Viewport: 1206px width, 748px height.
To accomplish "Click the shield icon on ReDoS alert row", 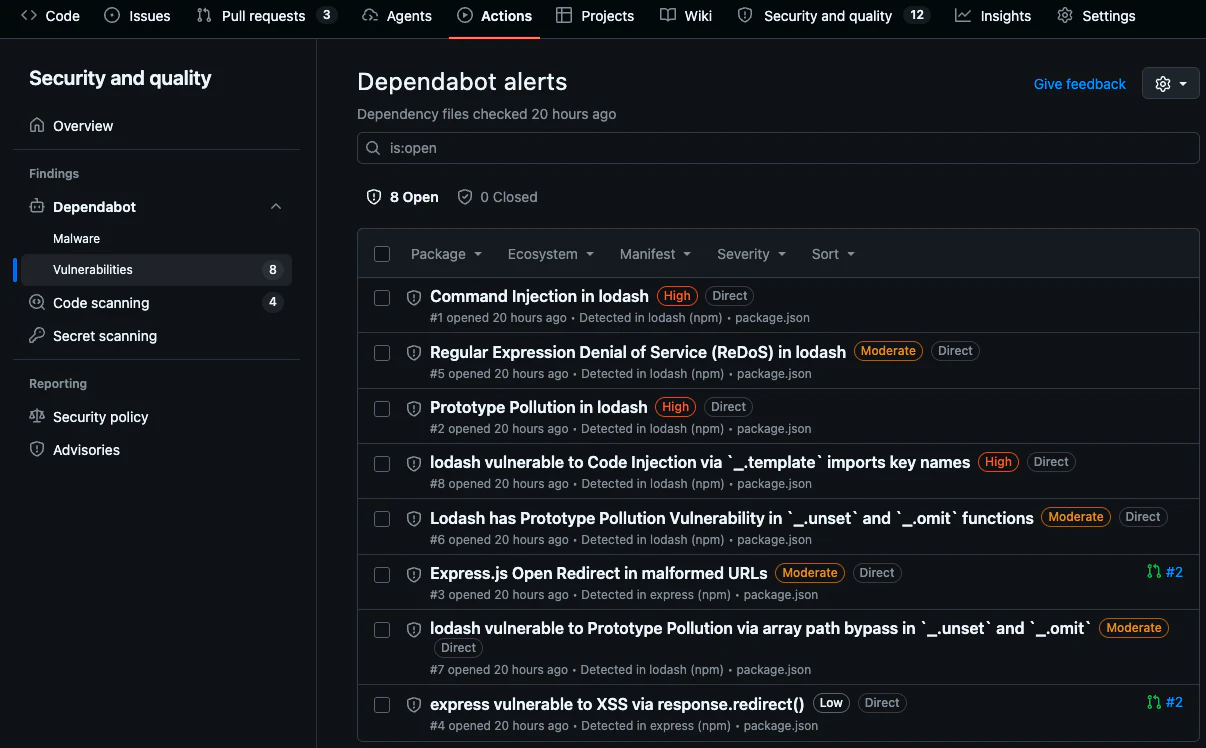I will tap(414, 353).
